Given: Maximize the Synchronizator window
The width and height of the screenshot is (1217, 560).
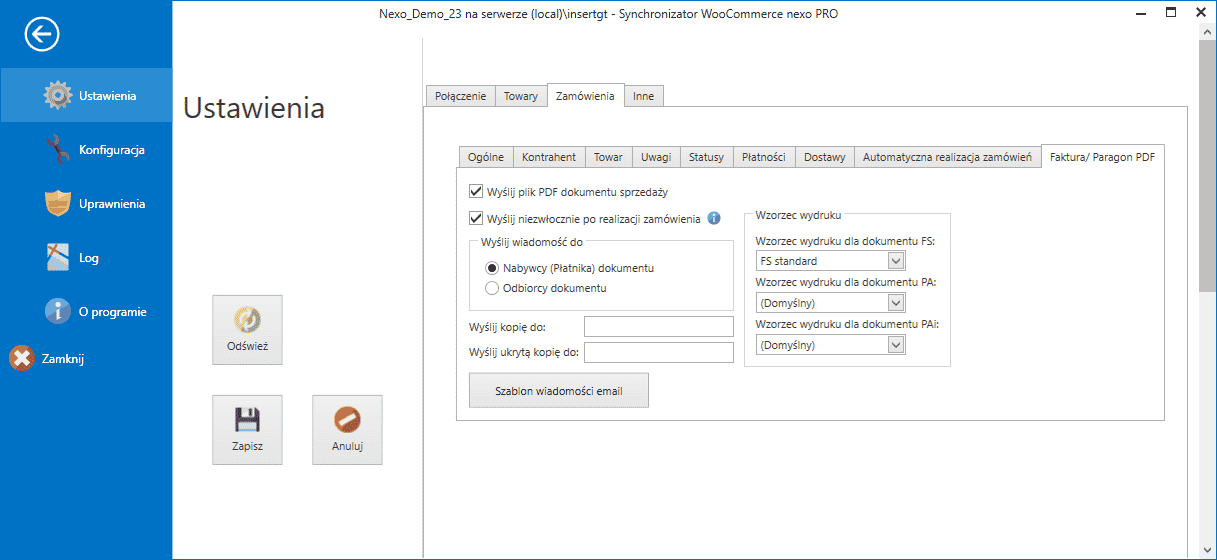Looking at the screenshot, I should [1171, 14].
